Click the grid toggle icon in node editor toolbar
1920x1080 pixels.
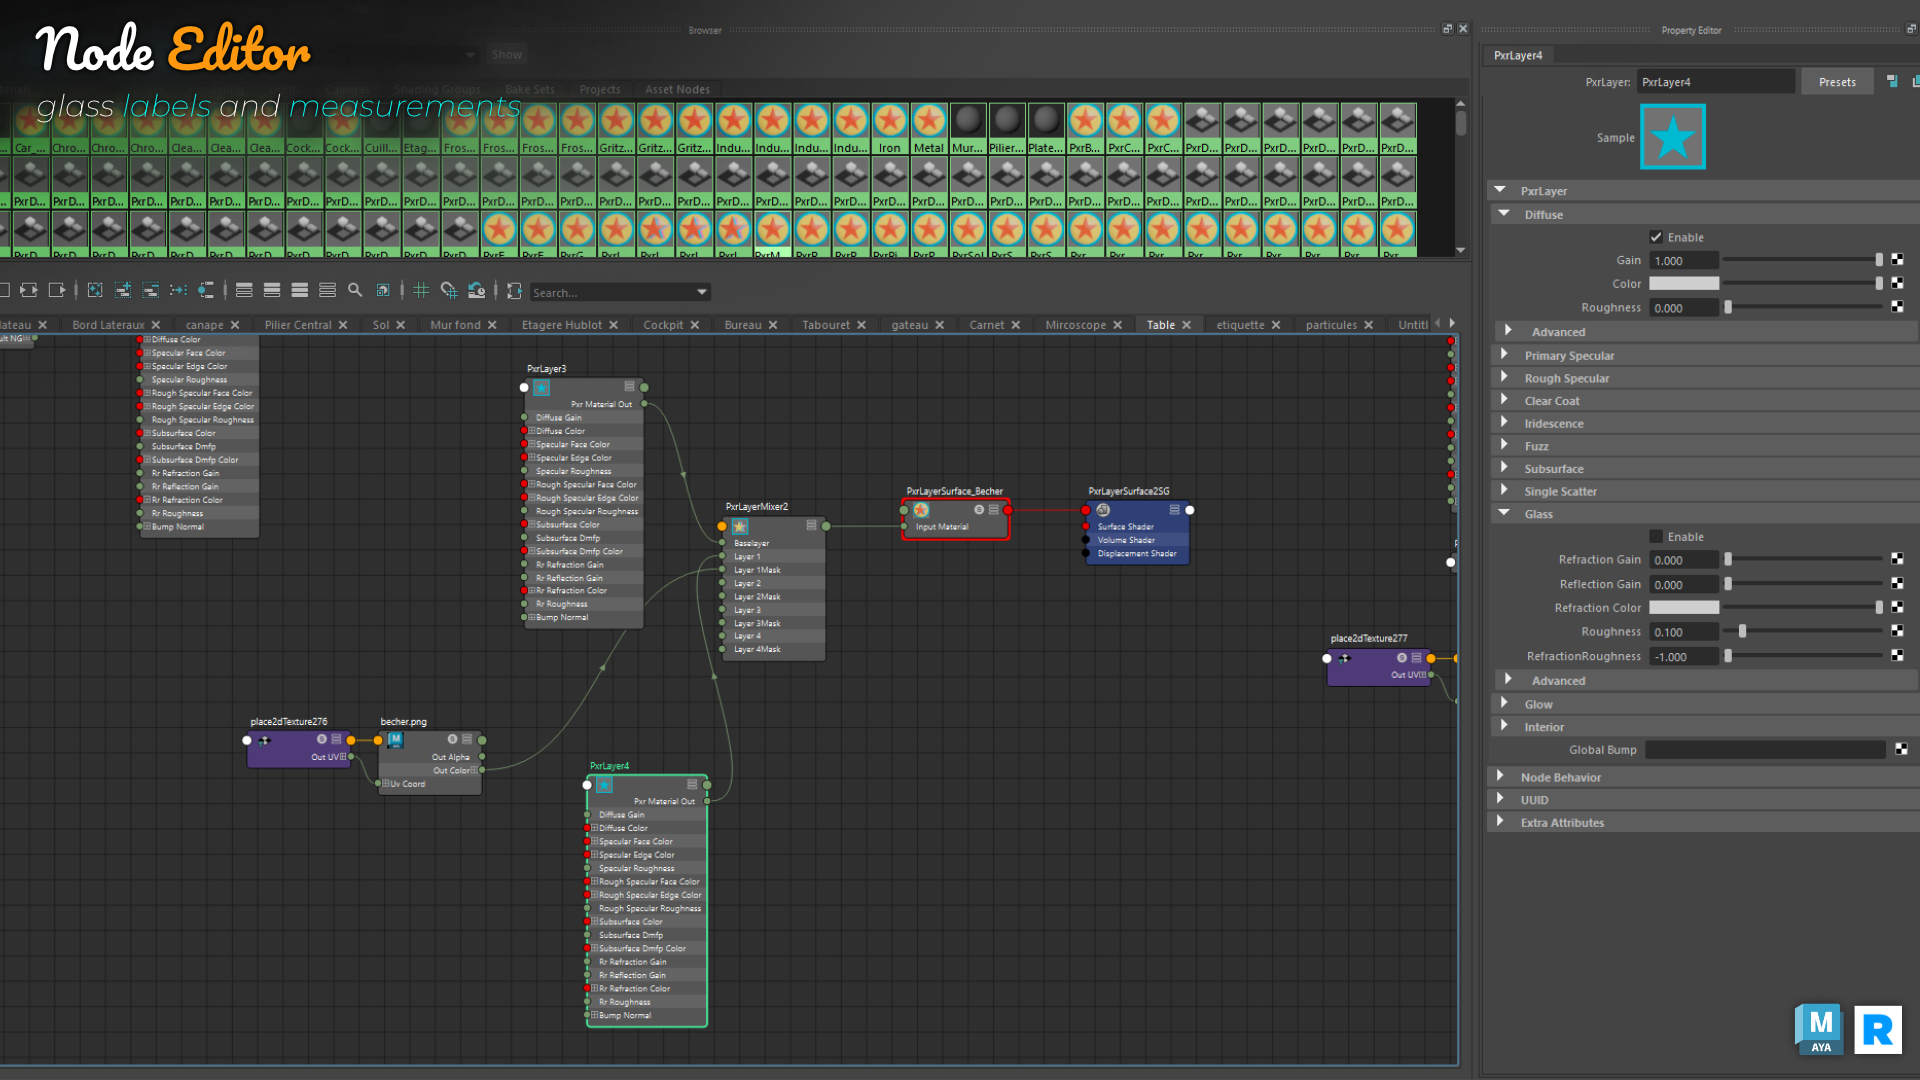point(421,290)
